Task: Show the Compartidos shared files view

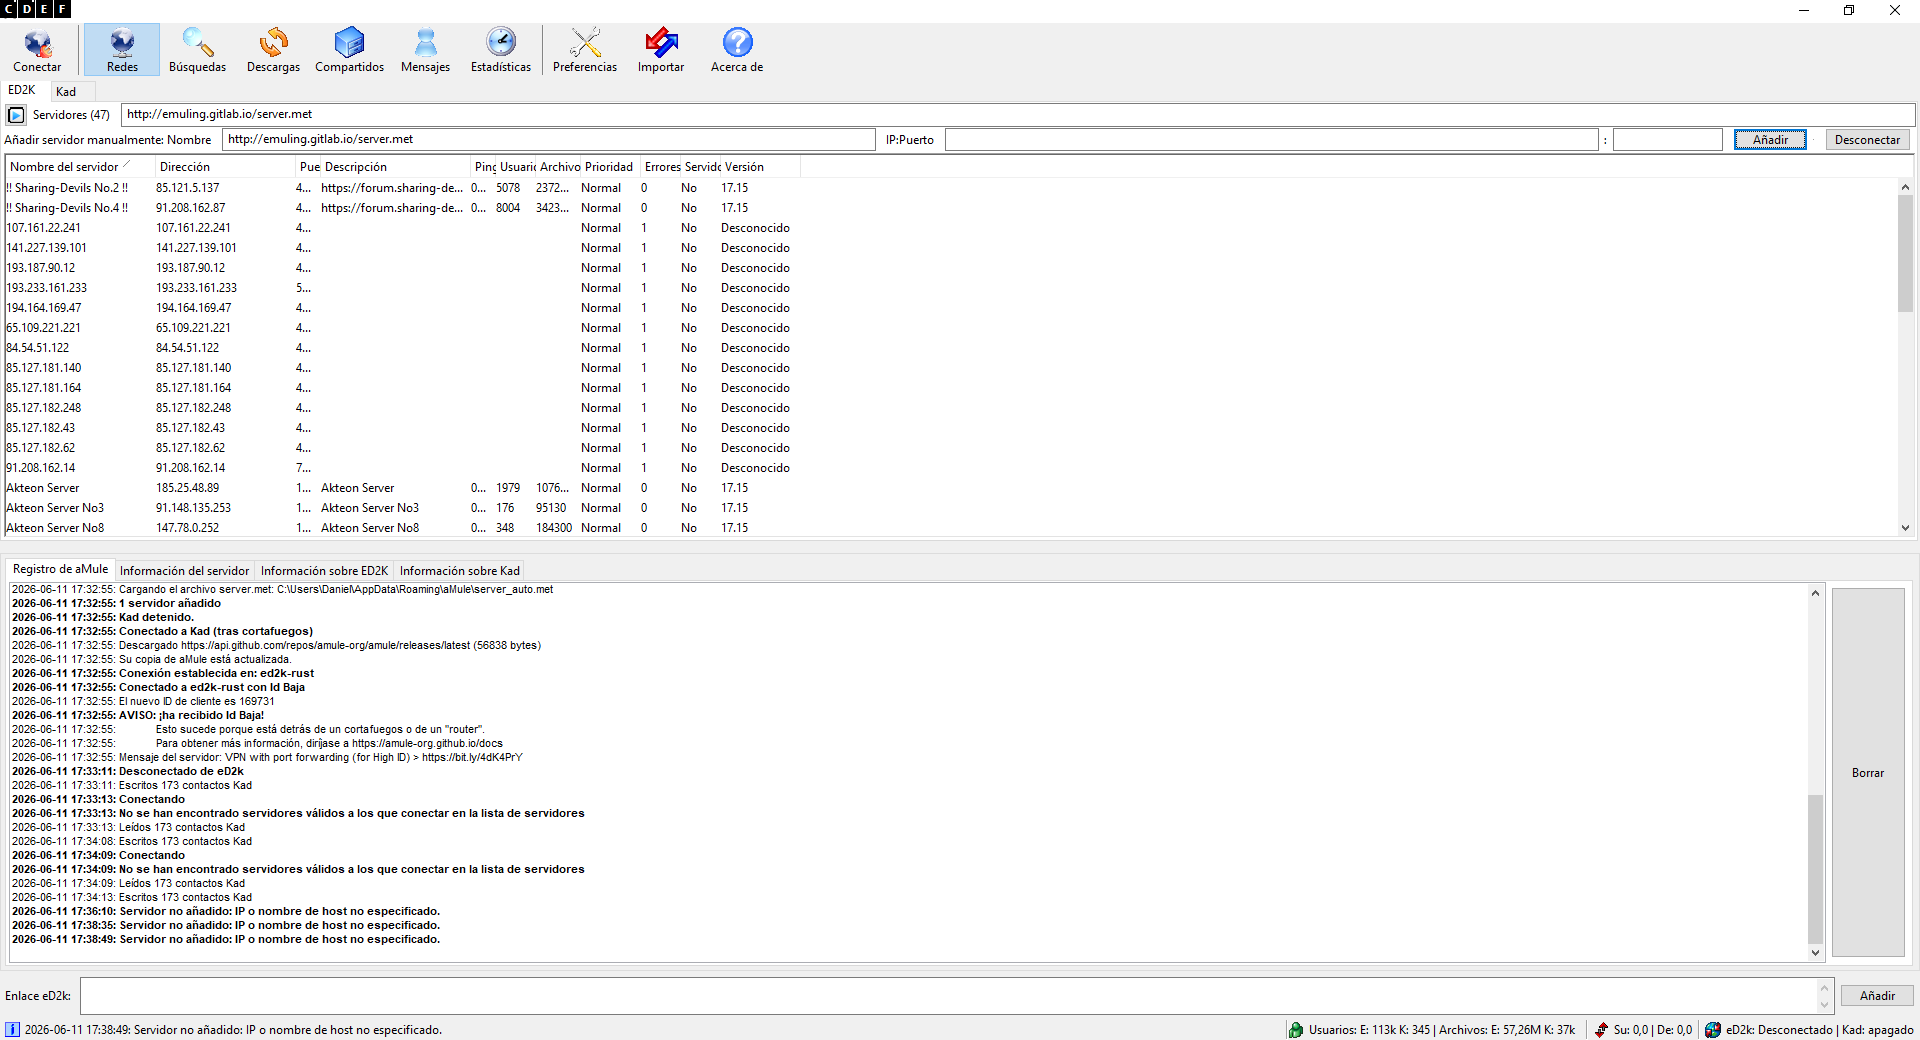Action: point(349,50)
